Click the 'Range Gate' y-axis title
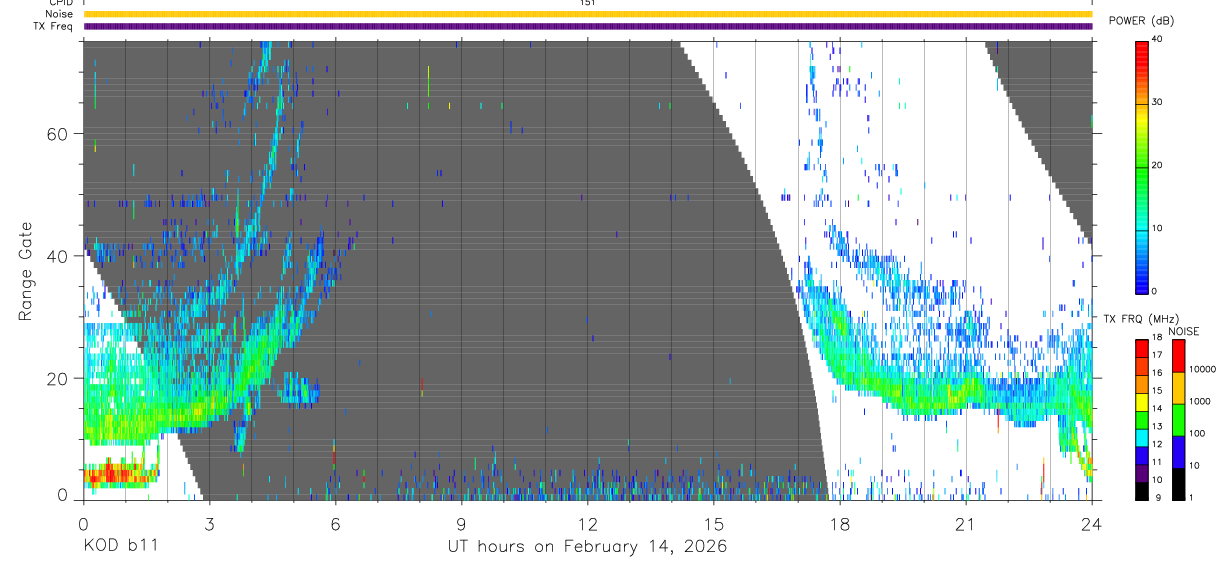The image size is (1228, 567). click(24, 271)
